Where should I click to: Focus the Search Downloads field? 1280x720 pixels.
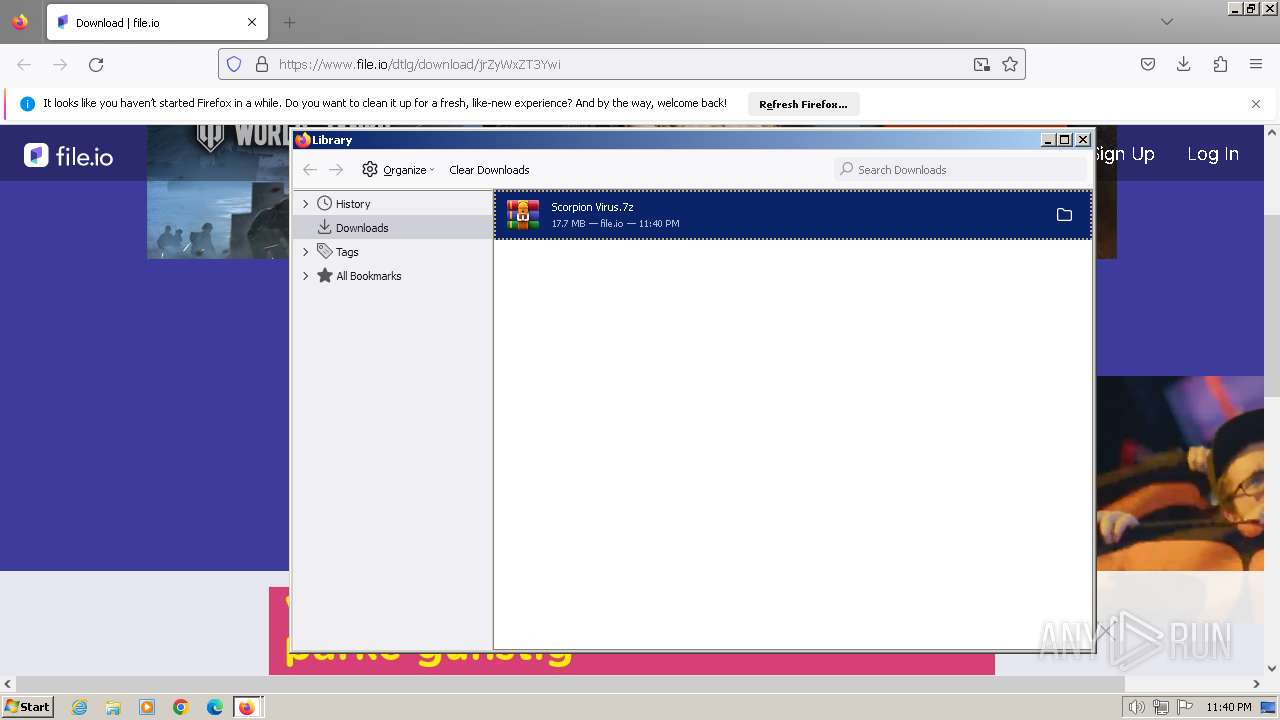[x=961, y=170]
